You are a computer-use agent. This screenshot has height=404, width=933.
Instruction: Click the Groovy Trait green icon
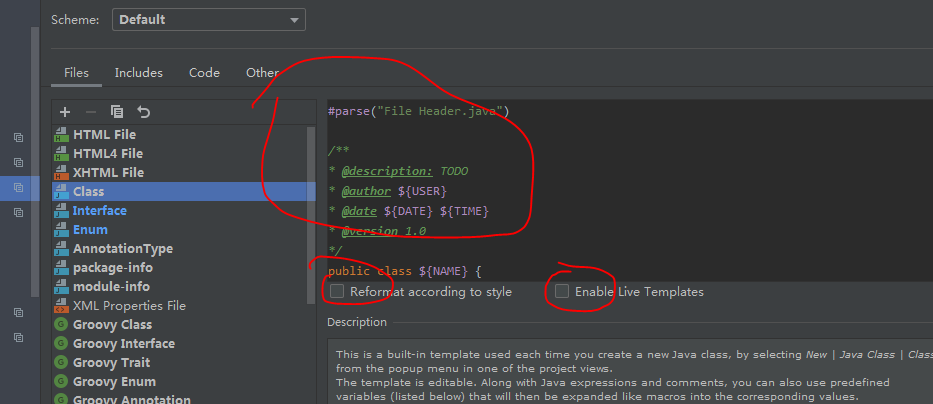click(61, 363)
